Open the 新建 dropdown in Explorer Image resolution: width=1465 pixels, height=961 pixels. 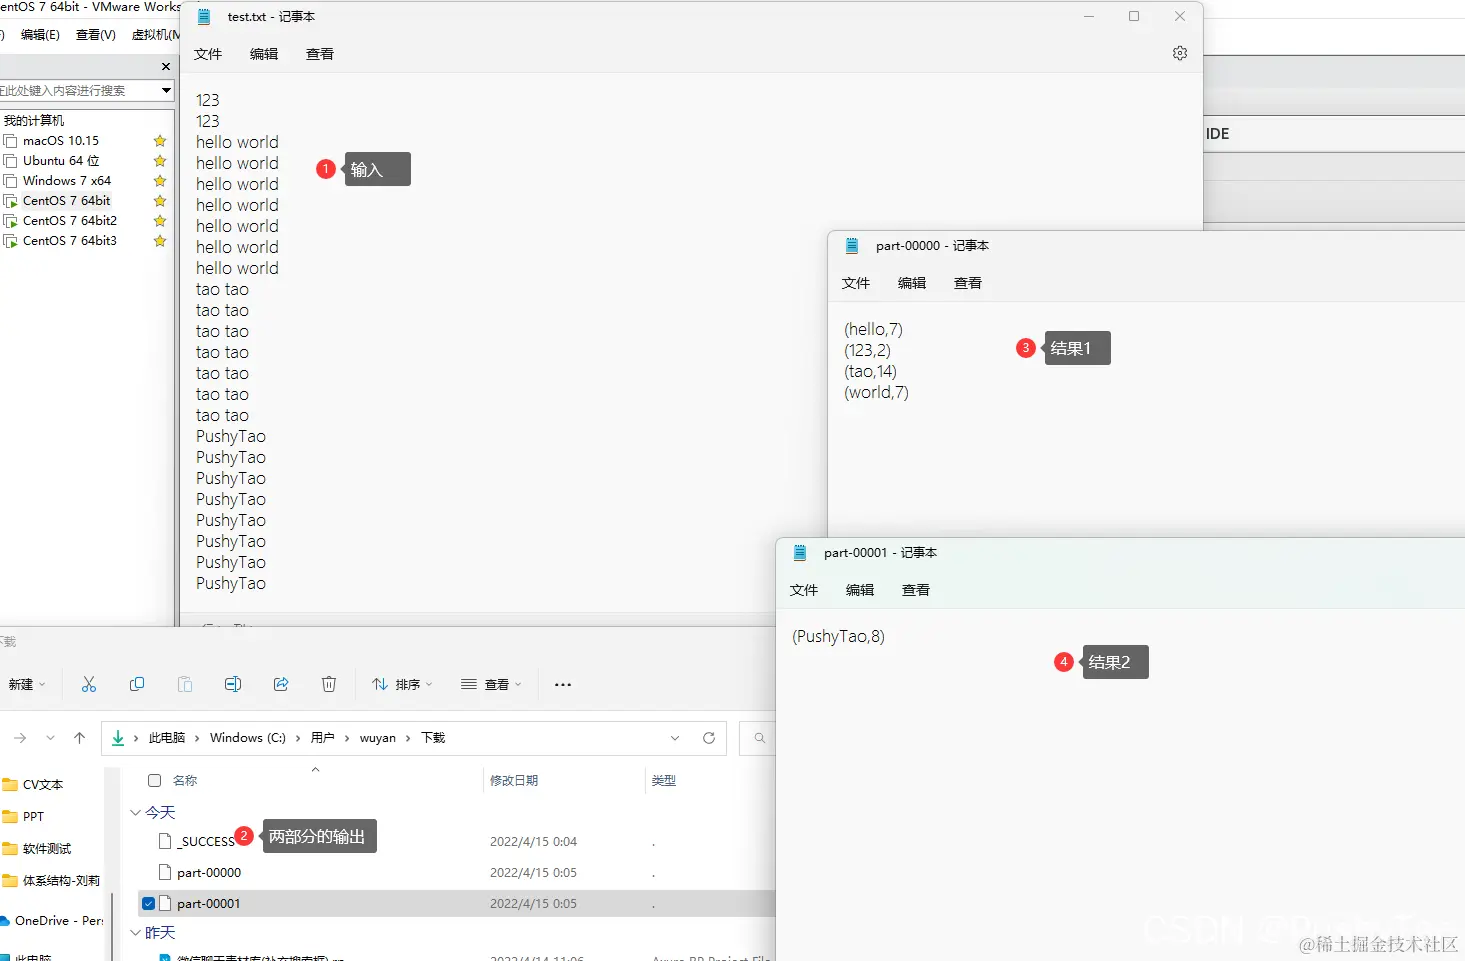[27, 685]
